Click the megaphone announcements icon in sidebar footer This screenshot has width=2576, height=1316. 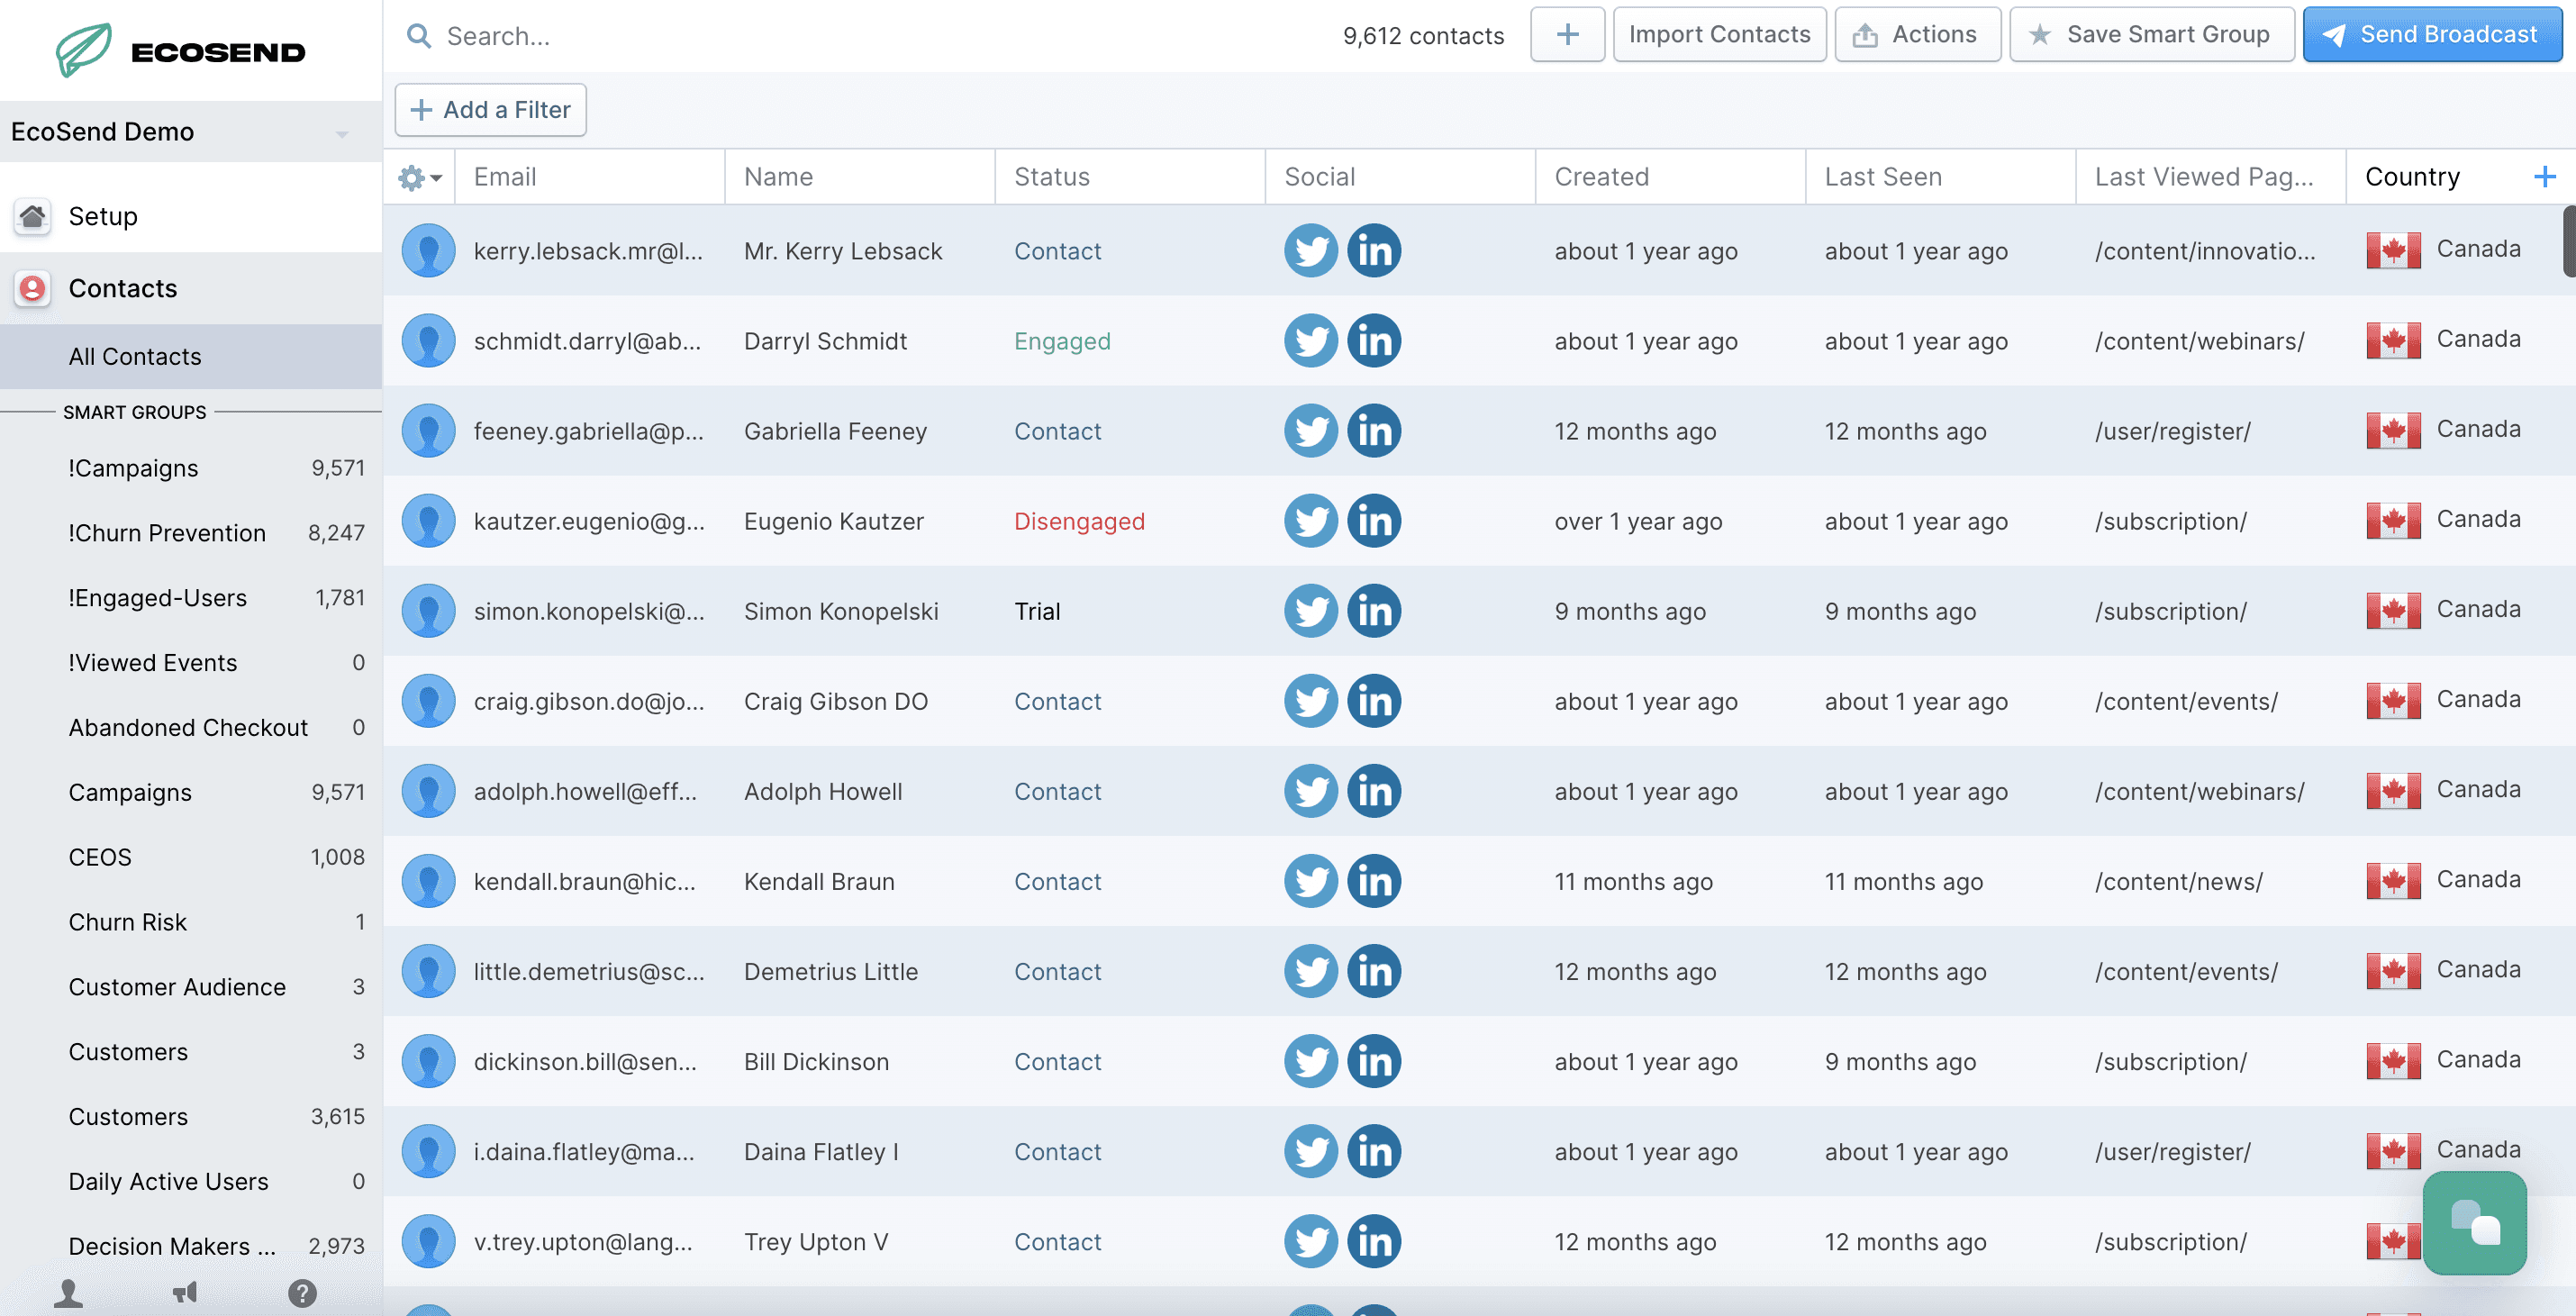point(185,1293)
